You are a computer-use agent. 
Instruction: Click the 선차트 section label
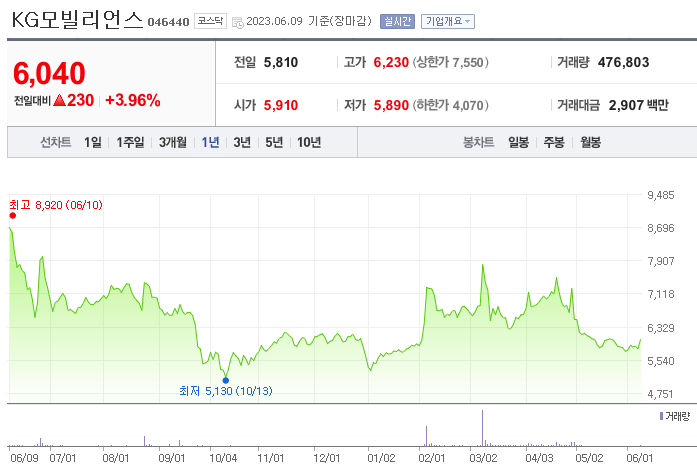pos(56,142)
